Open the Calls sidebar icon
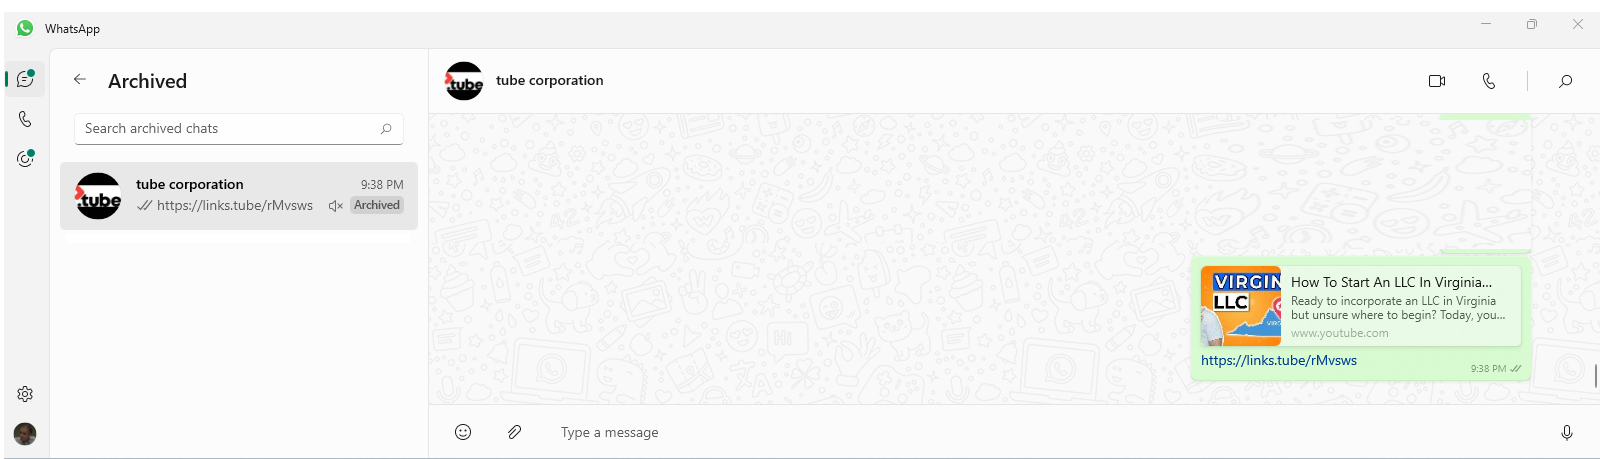 pos(25,119)
